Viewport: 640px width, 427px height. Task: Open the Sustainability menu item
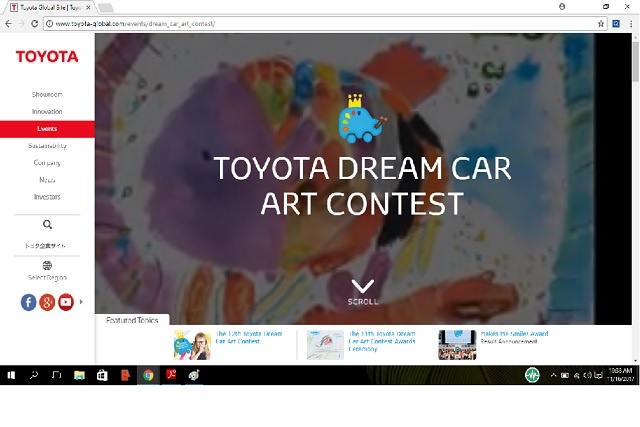47,146
